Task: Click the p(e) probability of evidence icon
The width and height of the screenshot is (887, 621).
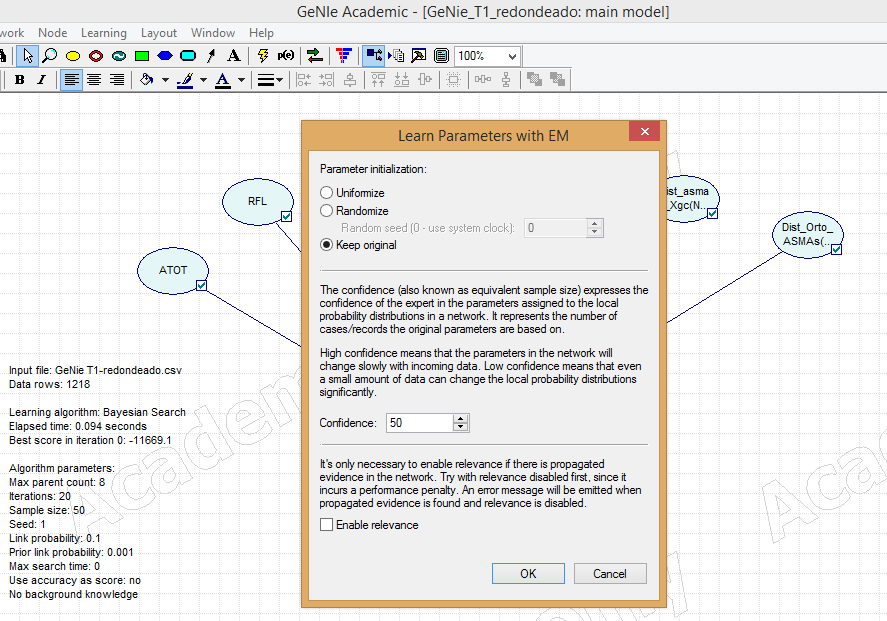Action: pos(286,56)
